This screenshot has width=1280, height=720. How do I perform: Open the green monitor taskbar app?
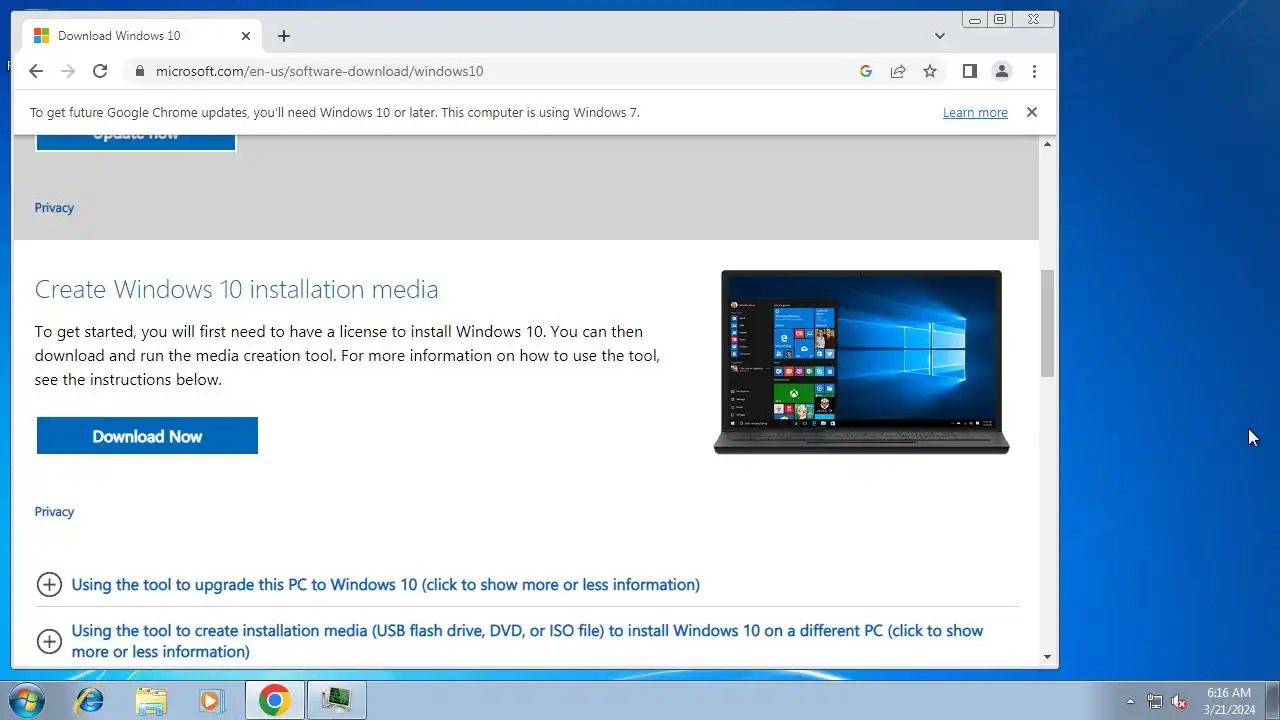point(337,700)
